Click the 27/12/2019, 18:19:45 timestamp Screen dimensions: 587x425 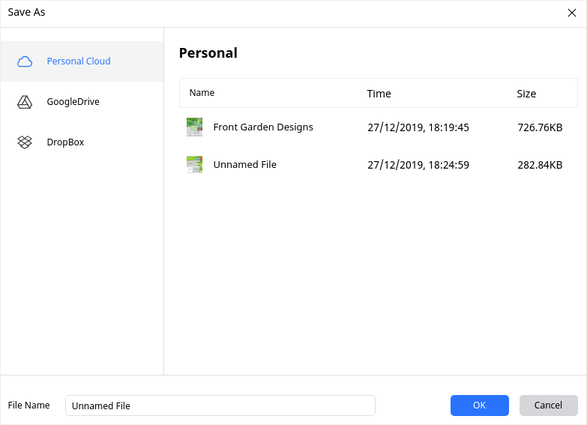tap(418, 128)
